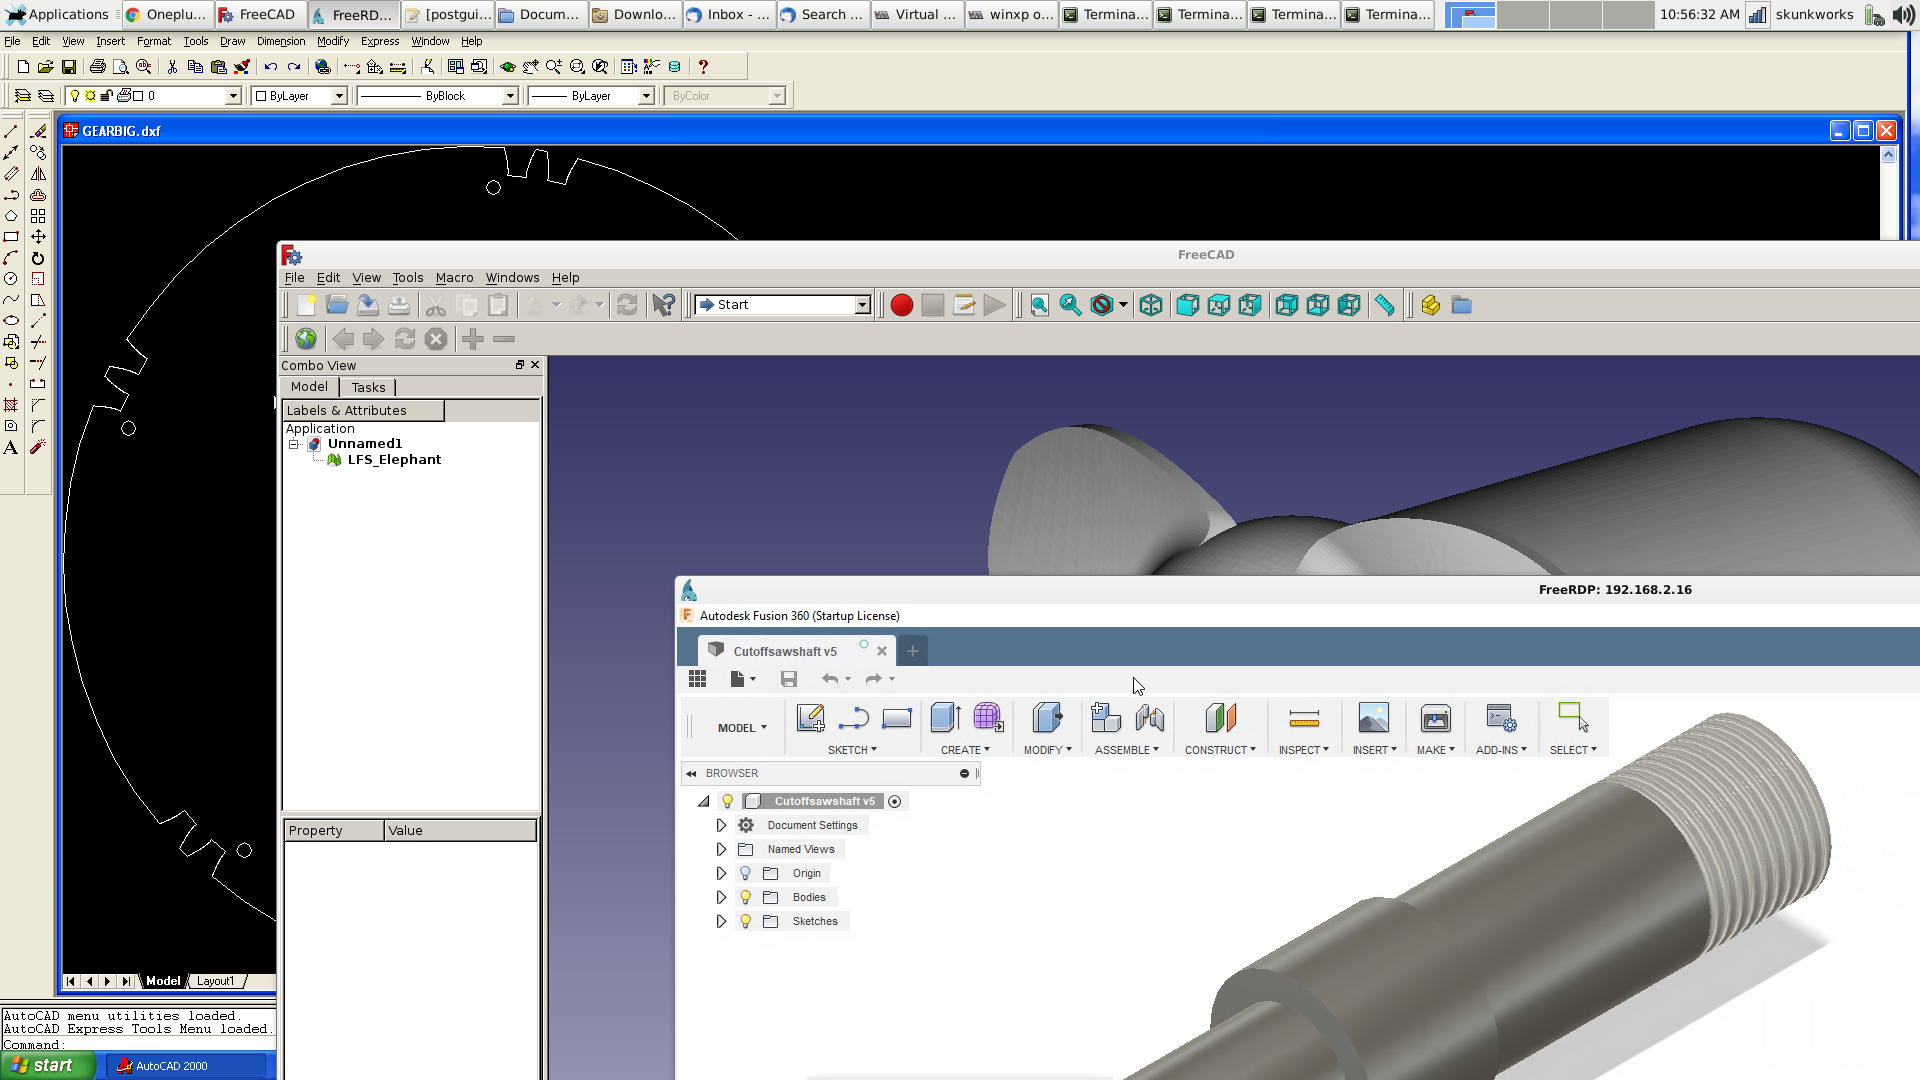Image resolution: width=1920 pixels, height=1080 pixels.
Task: Open AutoCAD ByBlock linetype dropdown
Action: [x=510, y=96]
